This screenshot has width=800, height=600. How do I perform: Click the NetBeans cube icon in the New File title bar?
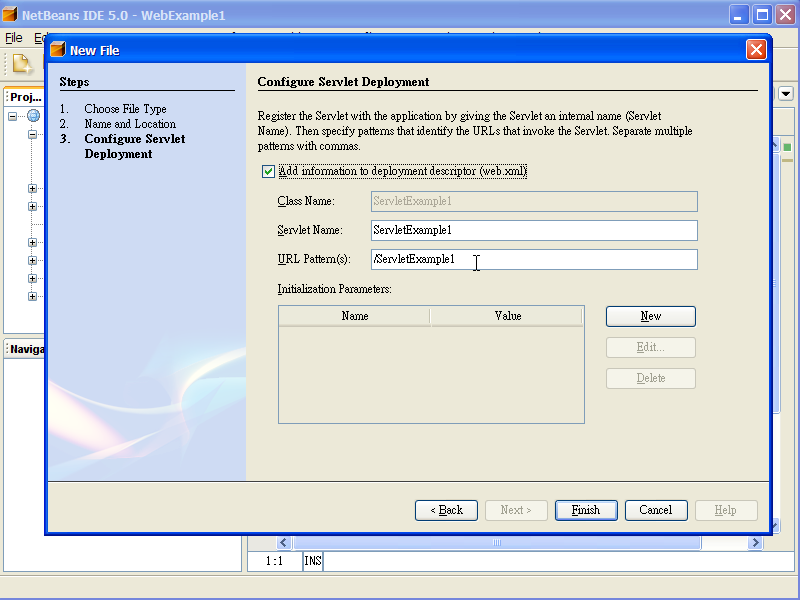[58, 49]
